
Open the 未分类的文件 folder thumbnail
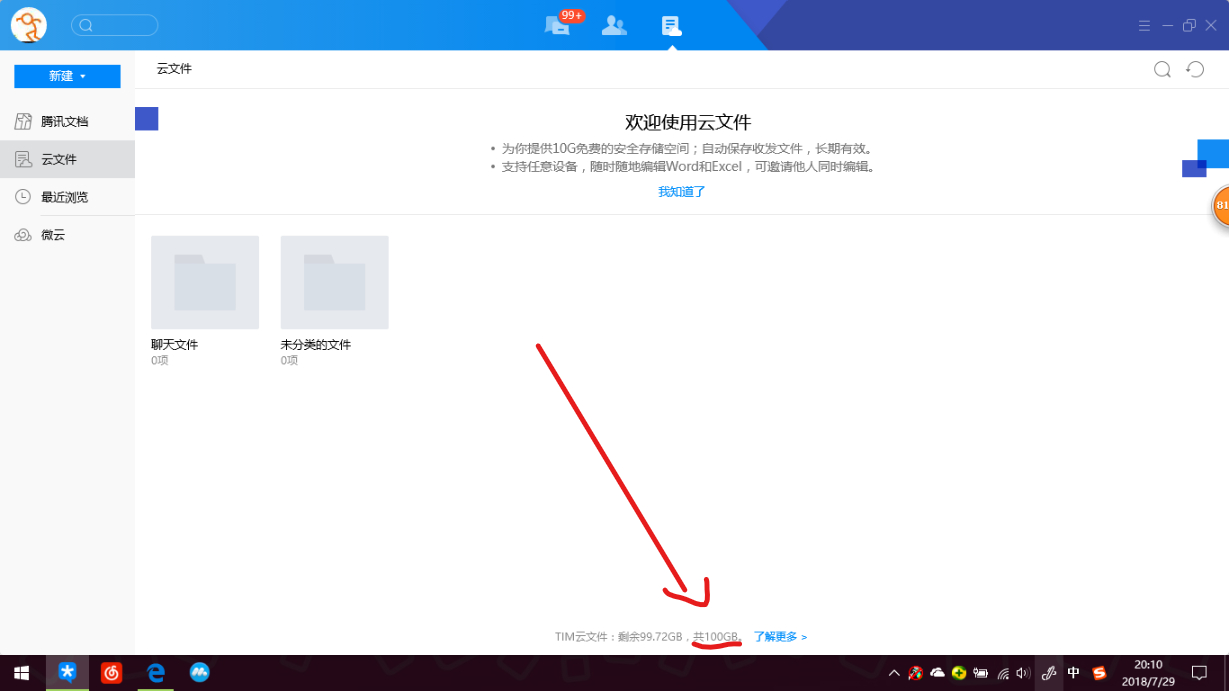click(x=335, y=282)
